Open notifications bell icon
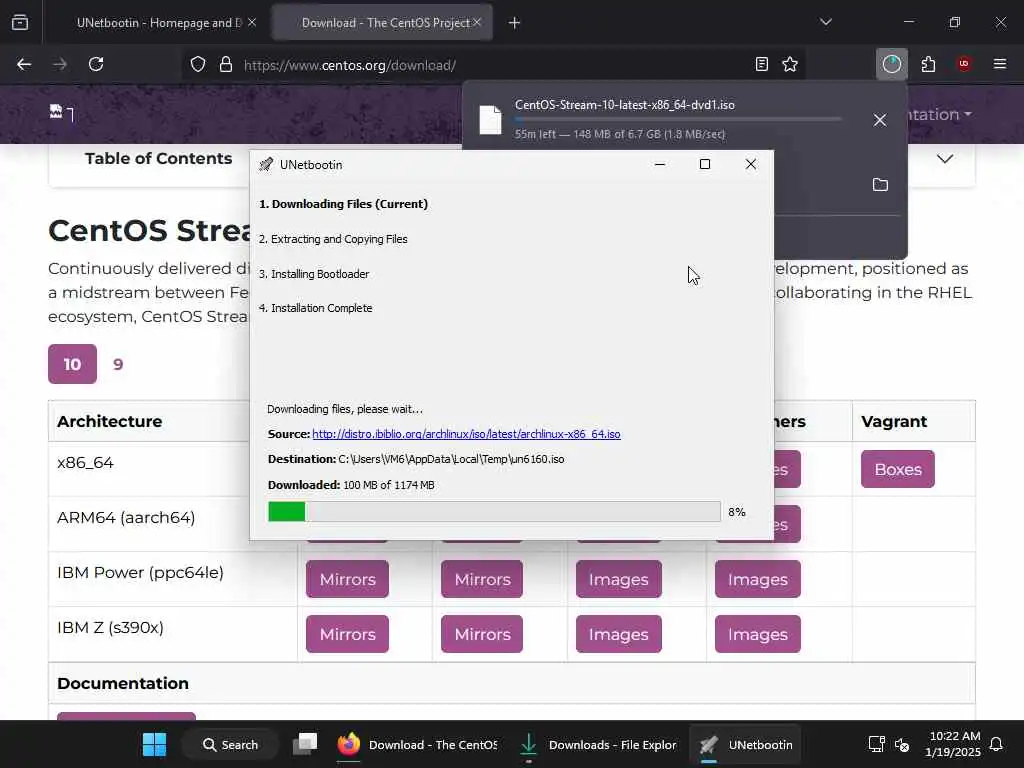 click(996, 744)
